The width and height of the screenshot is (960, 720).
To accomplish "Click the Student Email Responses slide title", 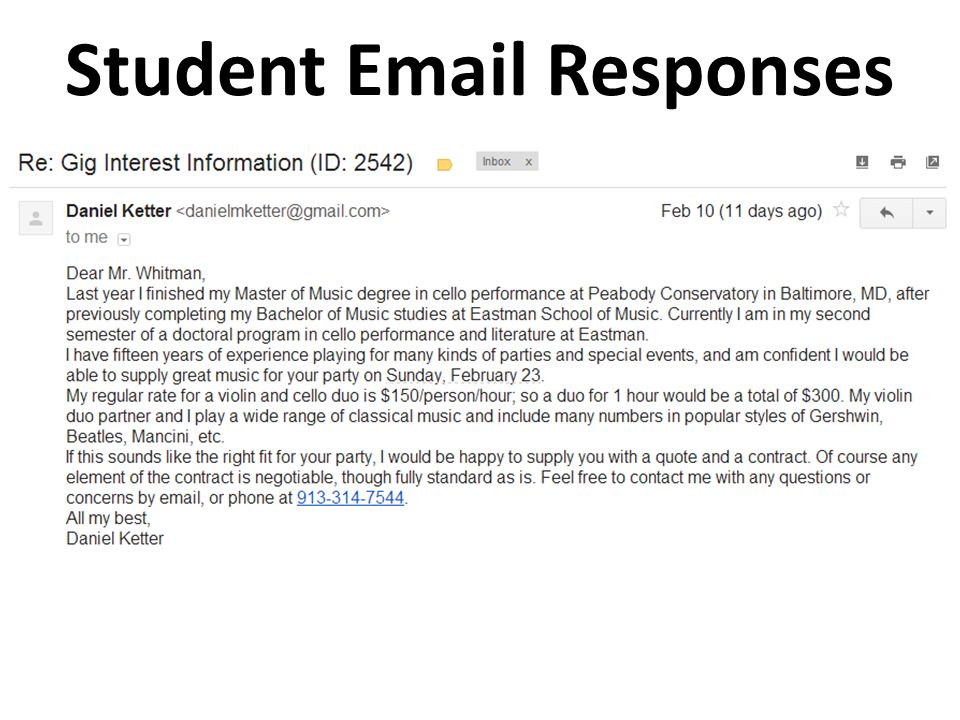I will 479,69.
